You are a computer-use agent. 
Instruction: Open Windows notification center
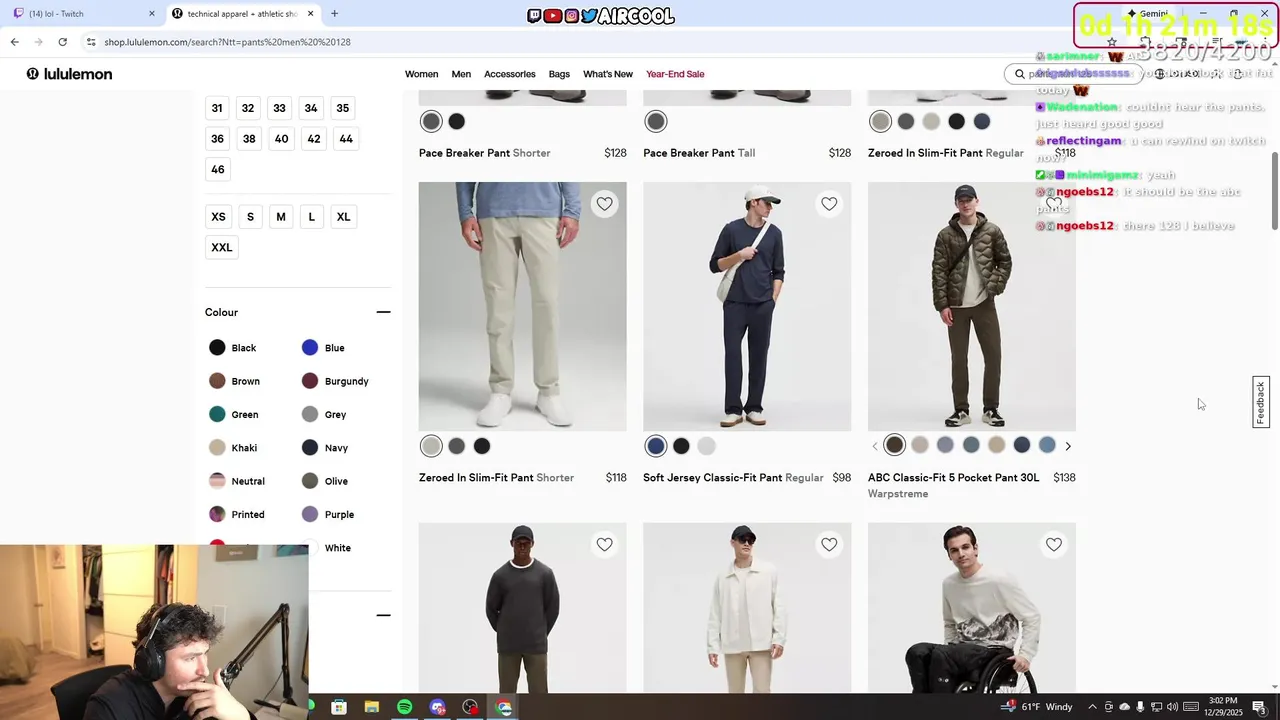coord(1259,707)
